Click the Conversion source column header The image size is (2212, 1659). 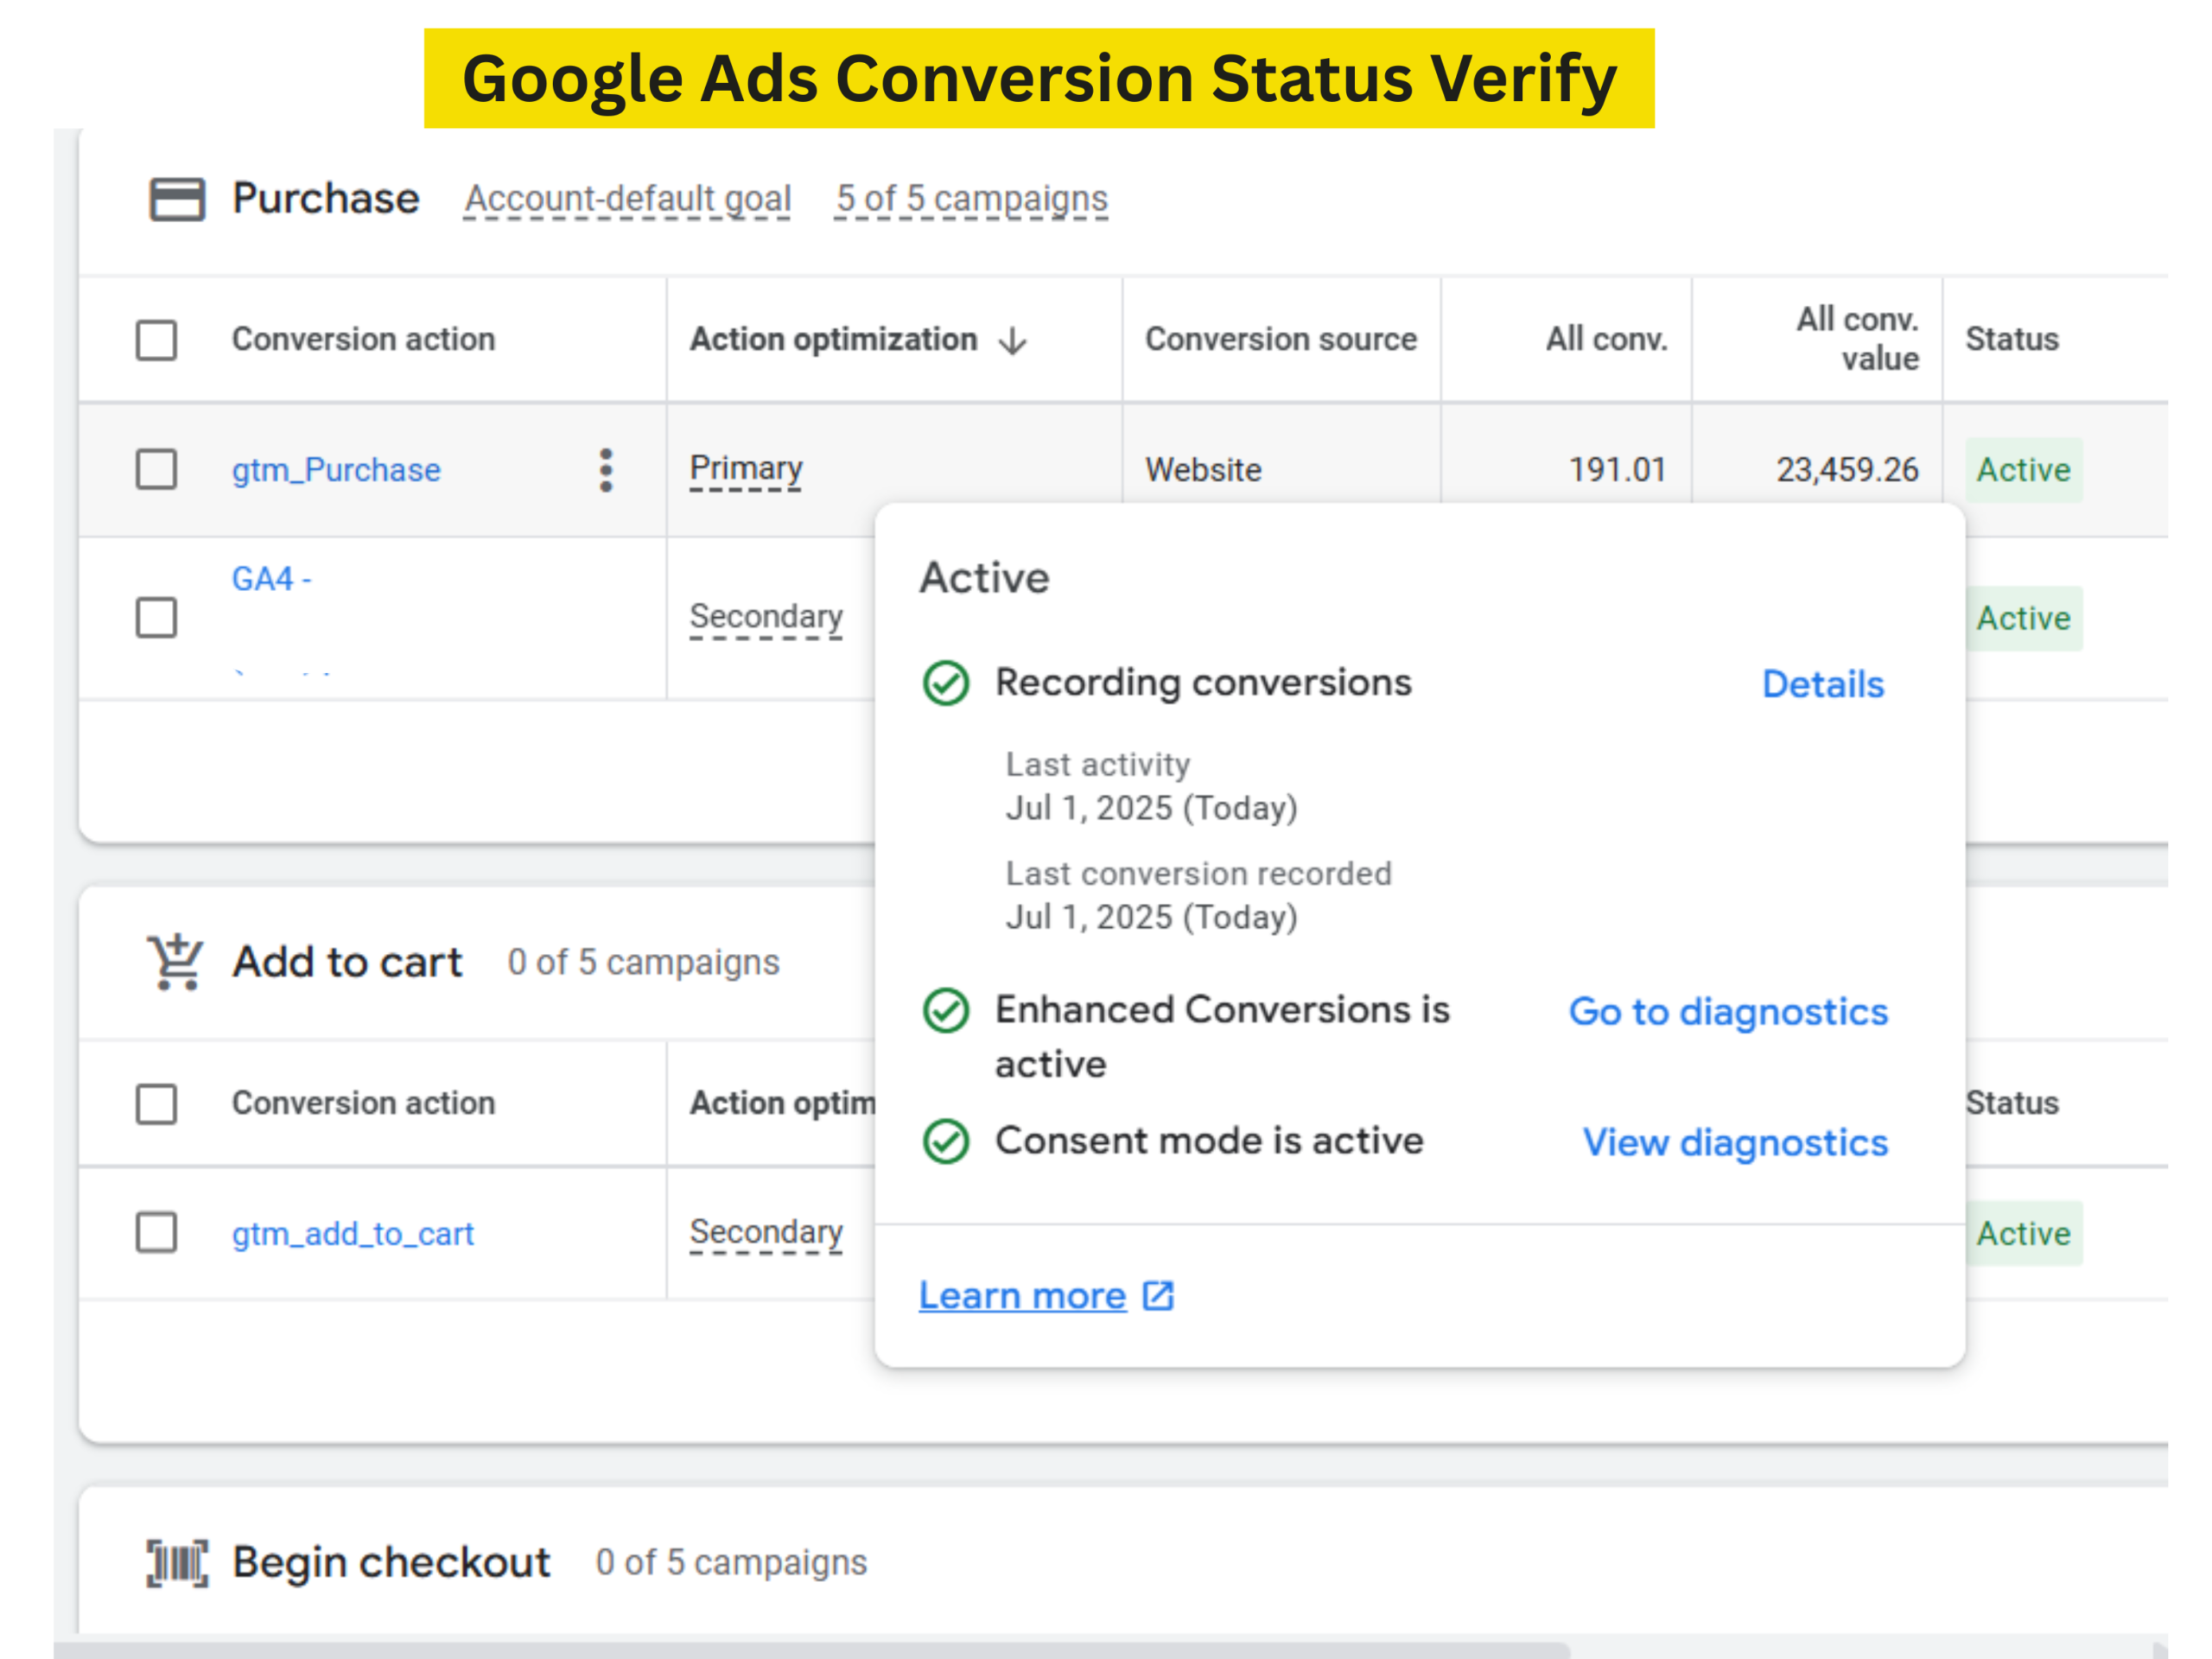[x=1280, y=340]
